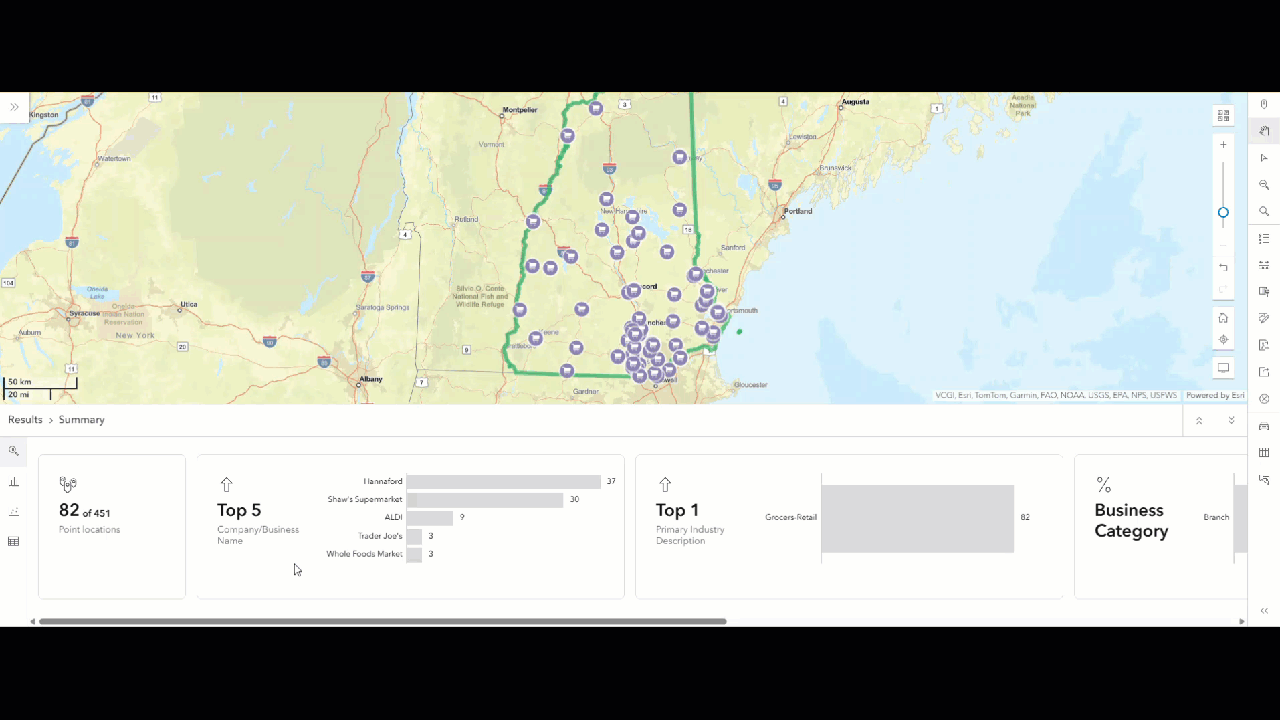This screenshot has width=1280, height=720.
Task: Open the basemap gallery
Action: click(x=1223, y=115)
